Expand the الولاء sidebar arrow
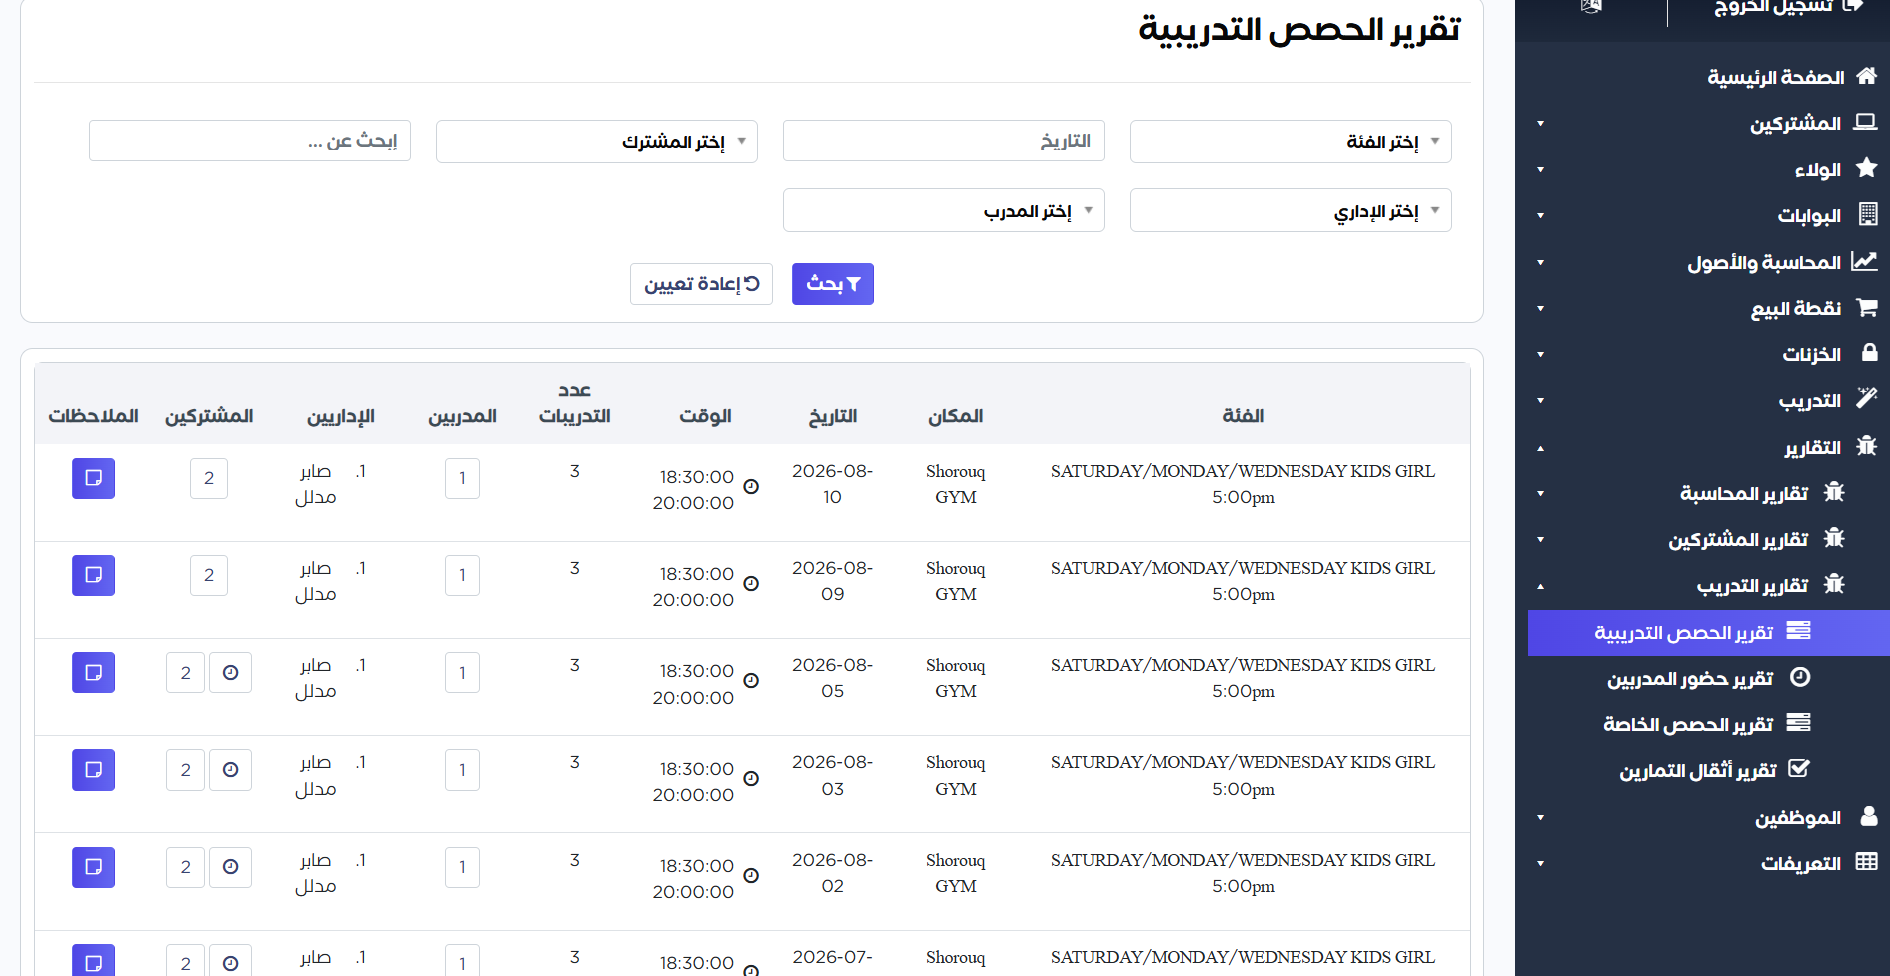This screenshot has height=976, width=1890. tap(1540, 170)
